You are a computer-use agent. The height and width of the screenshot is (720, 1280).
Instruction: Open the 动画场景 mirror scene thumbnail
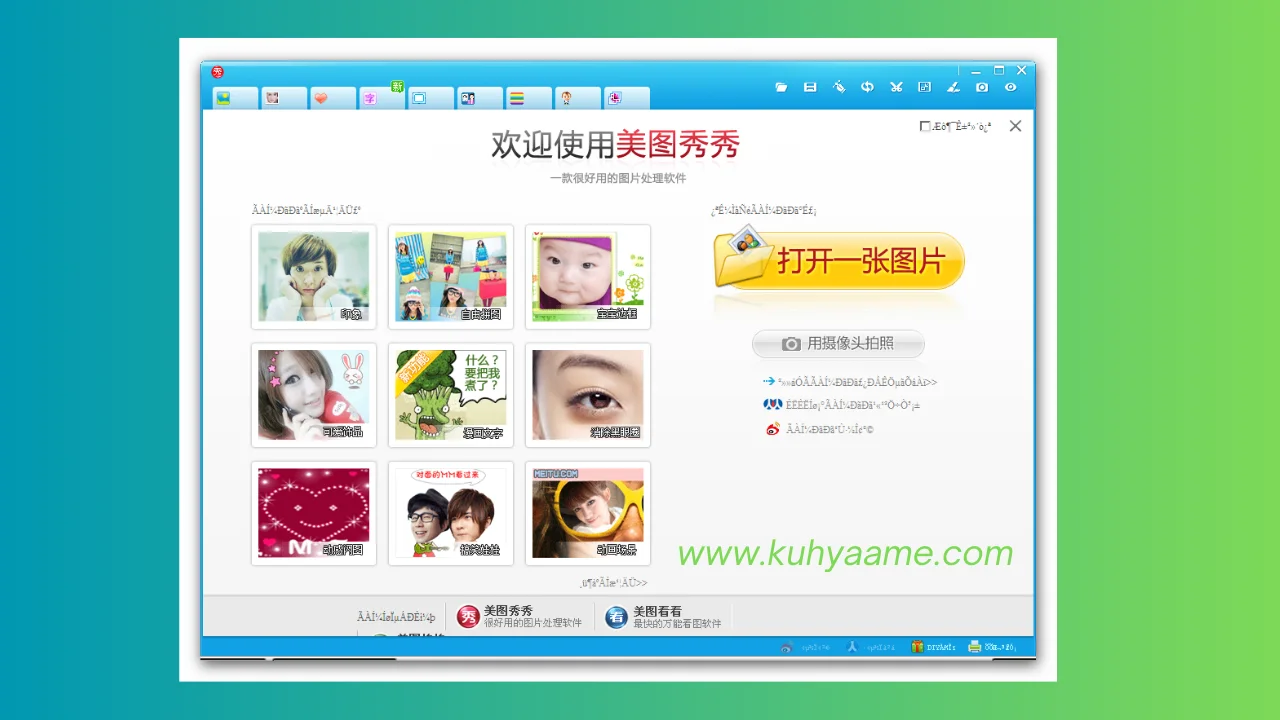point(588,513)
